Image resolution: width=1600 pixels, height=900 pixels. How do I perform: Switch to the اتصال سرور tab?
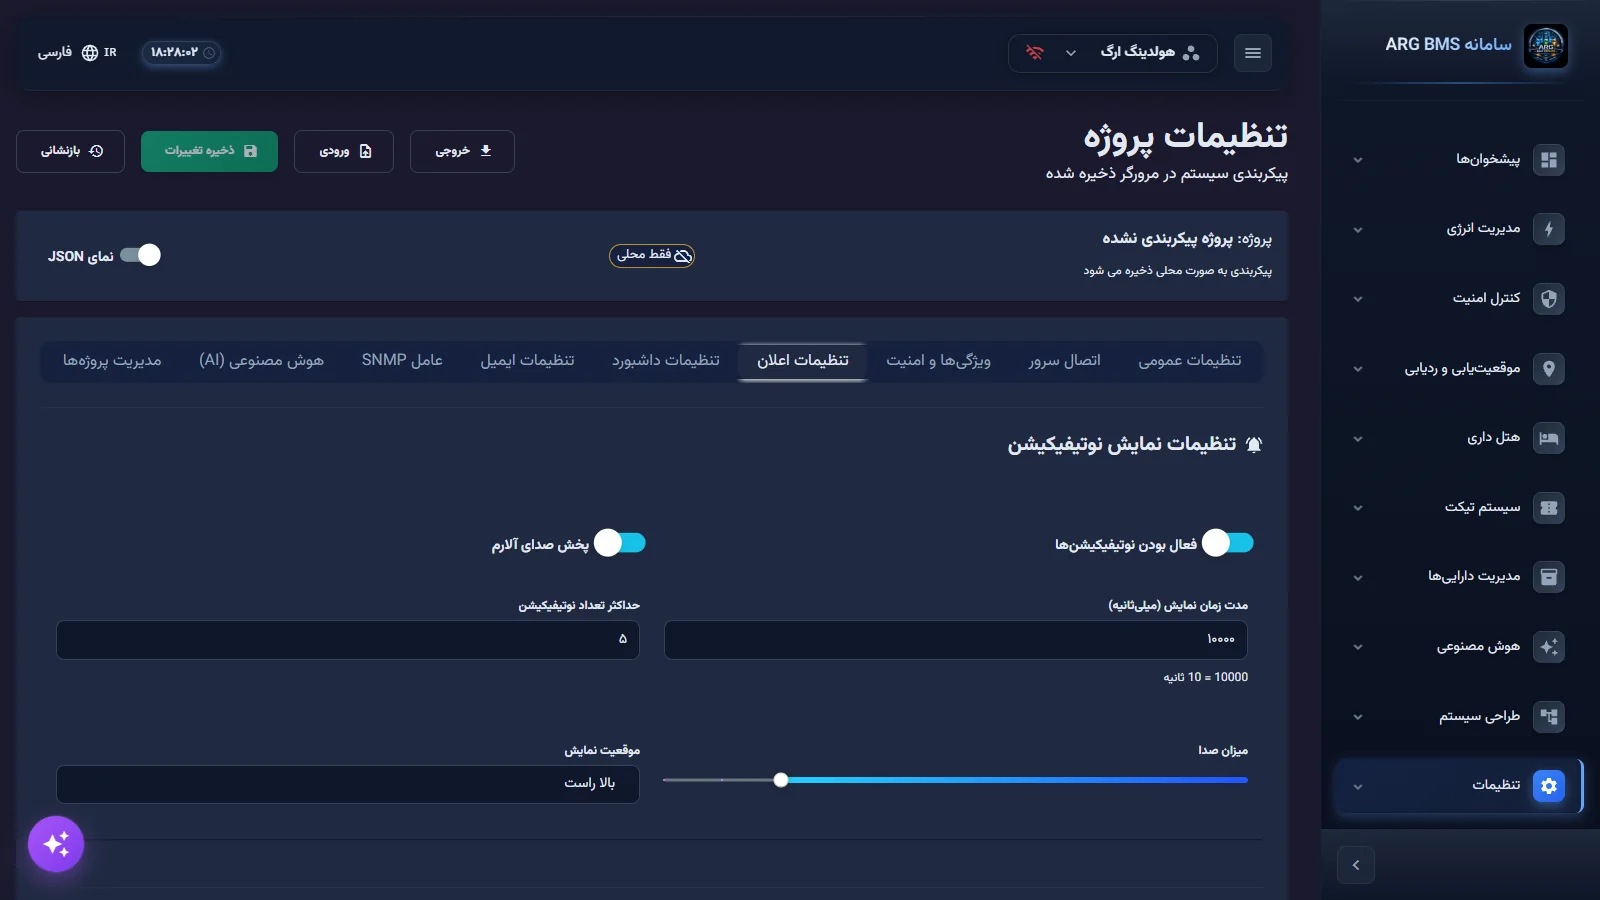(x=1065, y=361)
